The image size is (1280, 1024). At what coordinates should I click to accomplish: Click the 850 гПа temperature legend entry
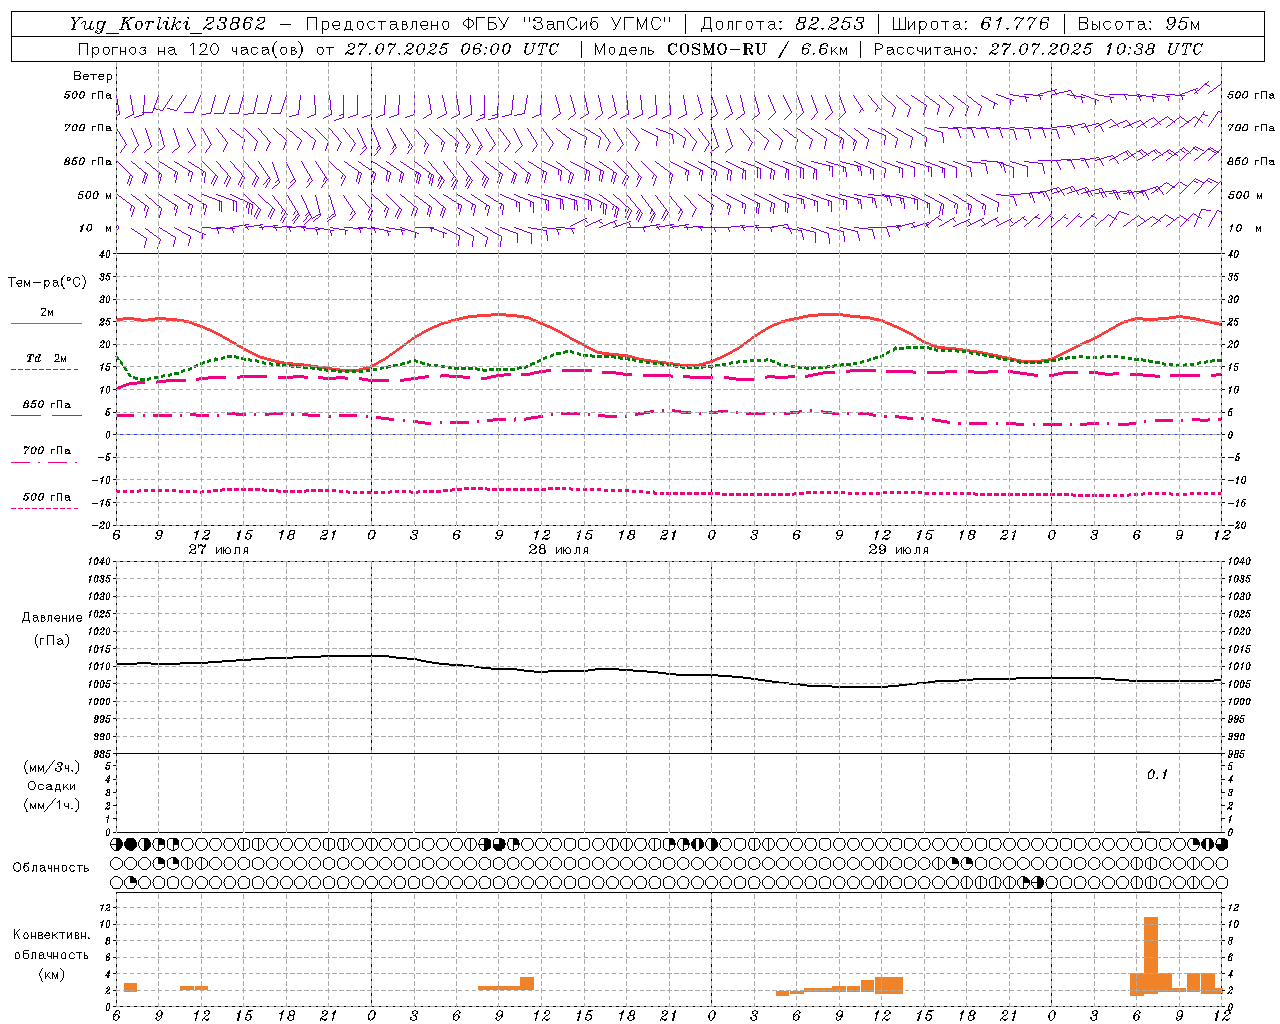pyautogui.click(x=47, y=404)
